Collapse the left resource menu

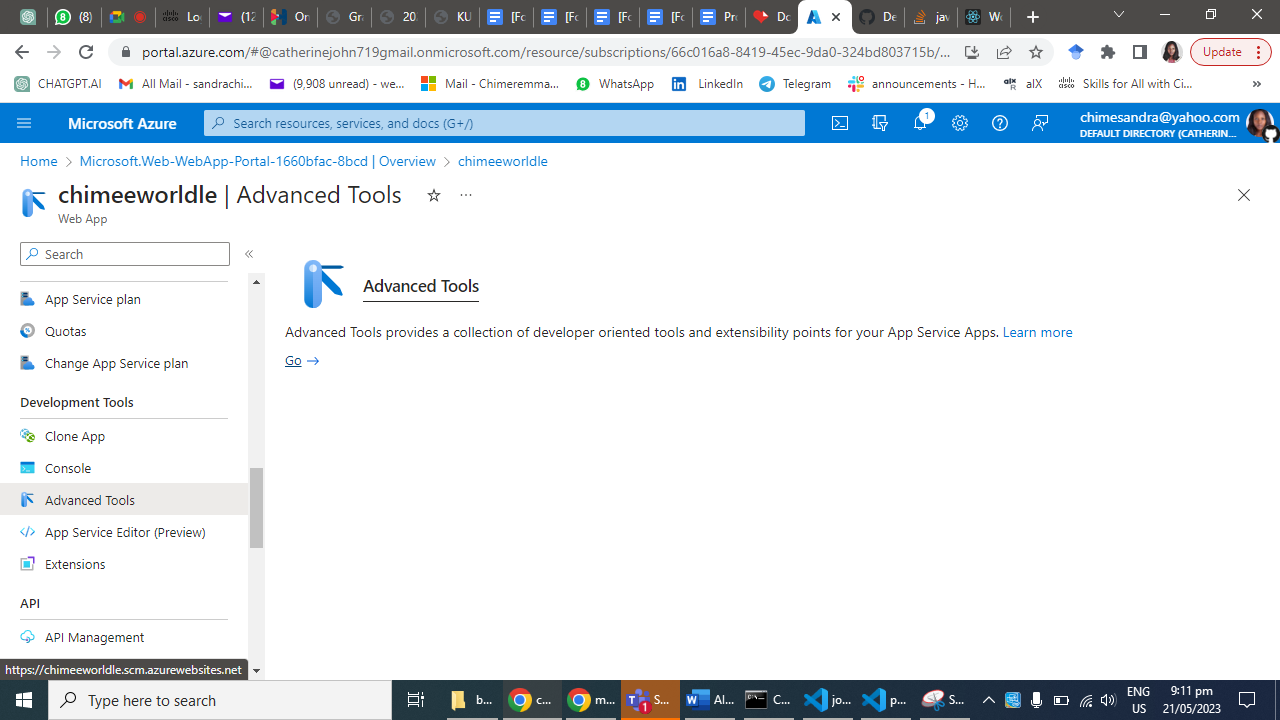click(x=249, y=254)
